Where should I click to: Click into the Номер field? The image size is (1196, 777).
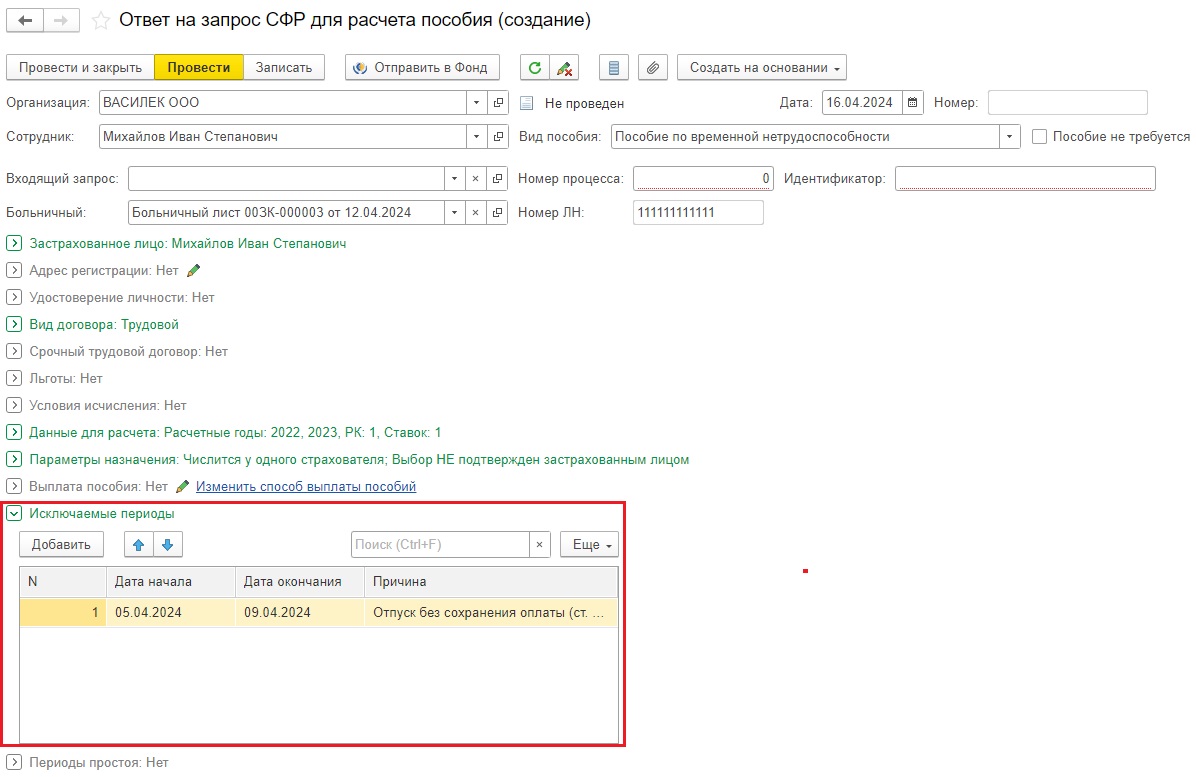click(1068, 102)
